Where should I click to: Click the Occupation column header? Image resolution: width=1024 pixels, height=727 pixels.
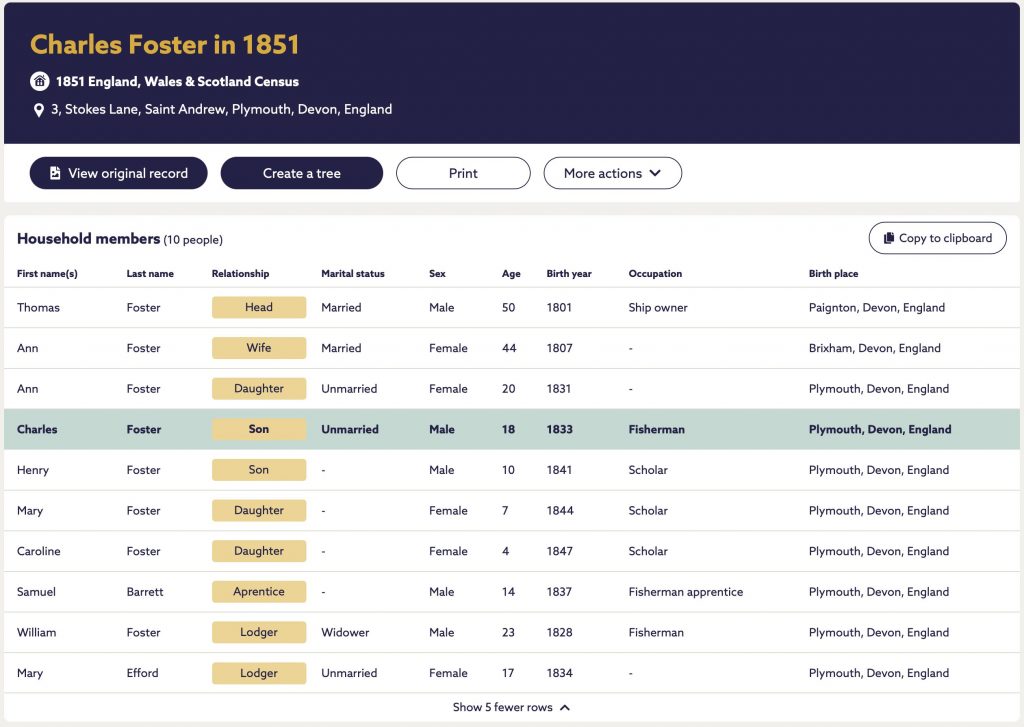(x=655, y=274)
